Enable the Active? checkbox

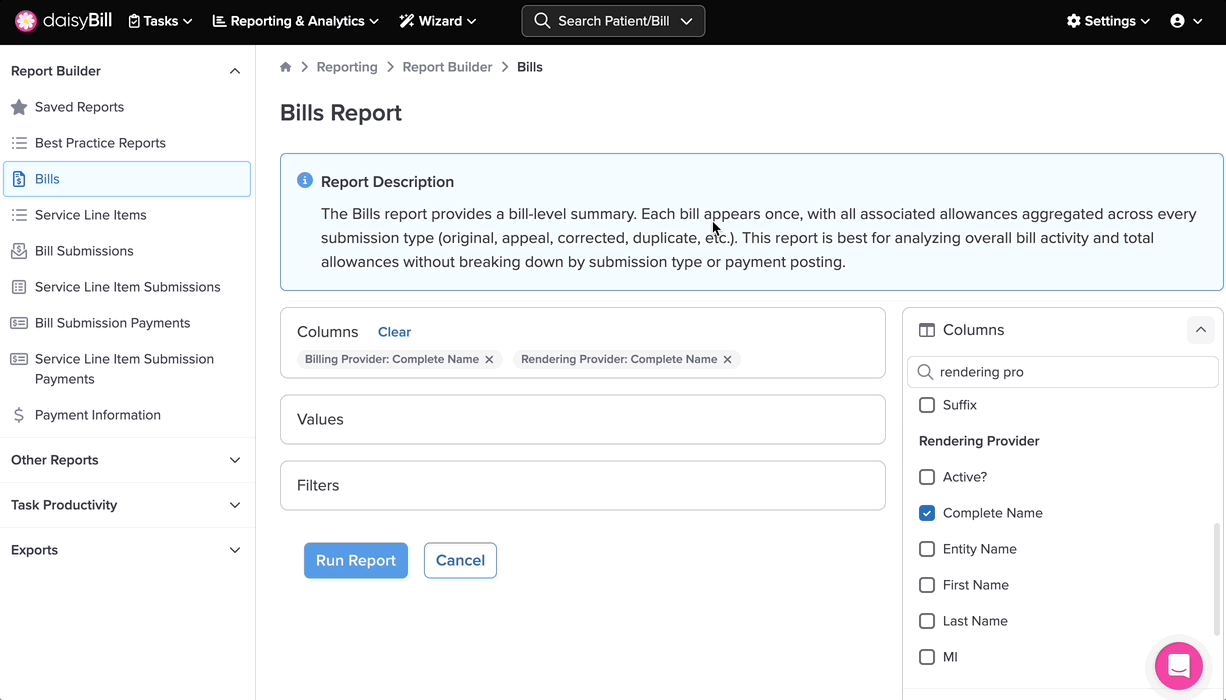pos(927,477)
